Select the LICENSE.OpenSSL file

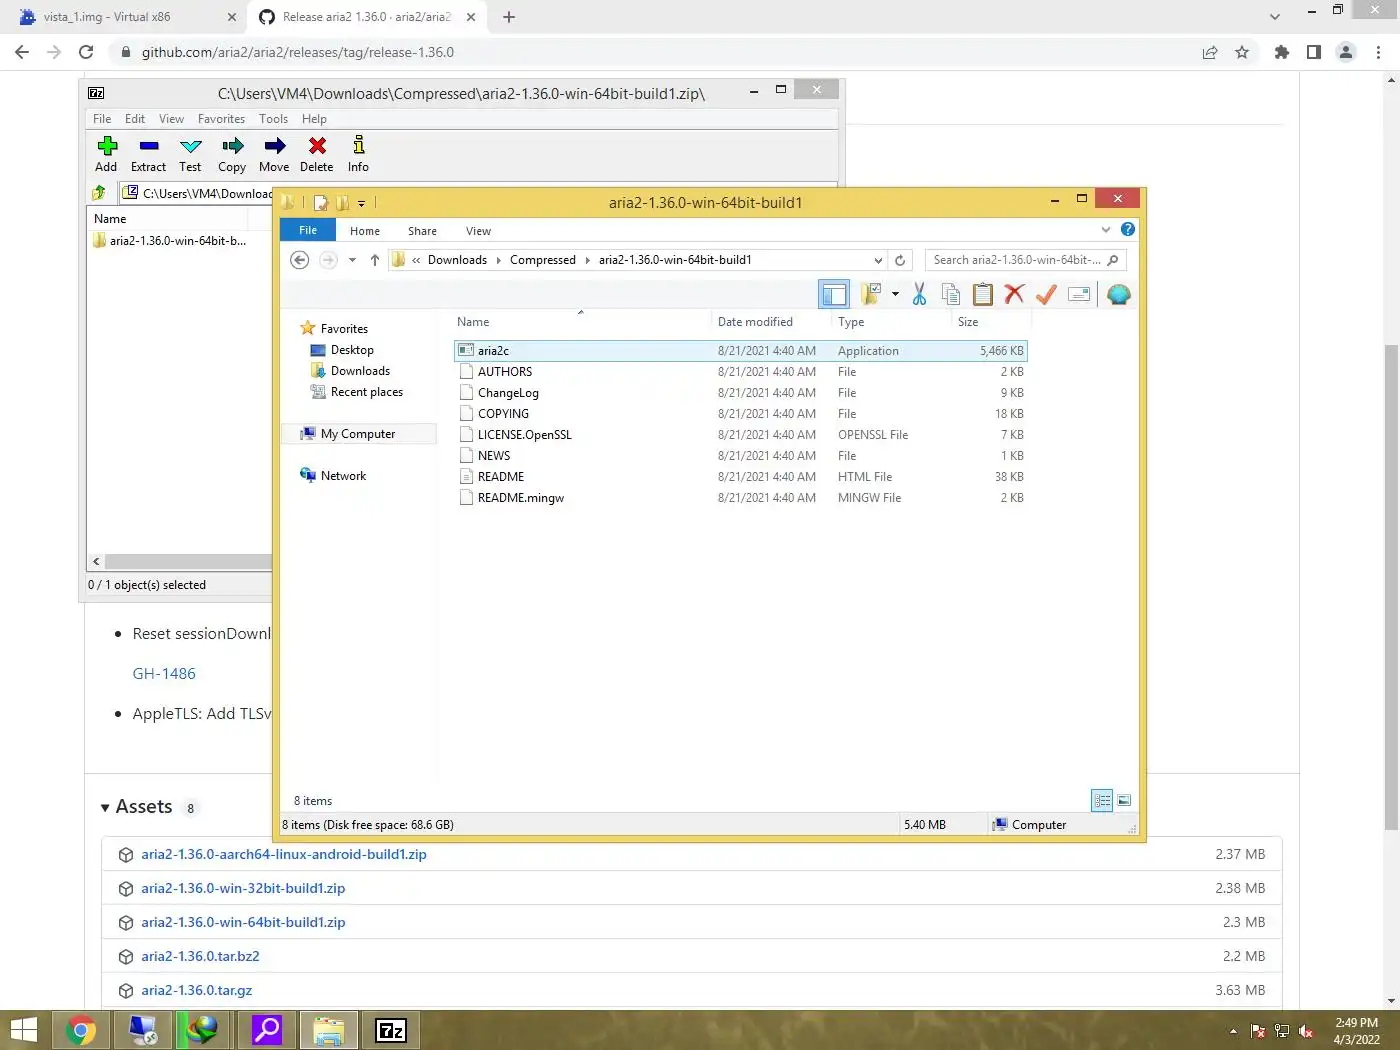click(740, 435)
